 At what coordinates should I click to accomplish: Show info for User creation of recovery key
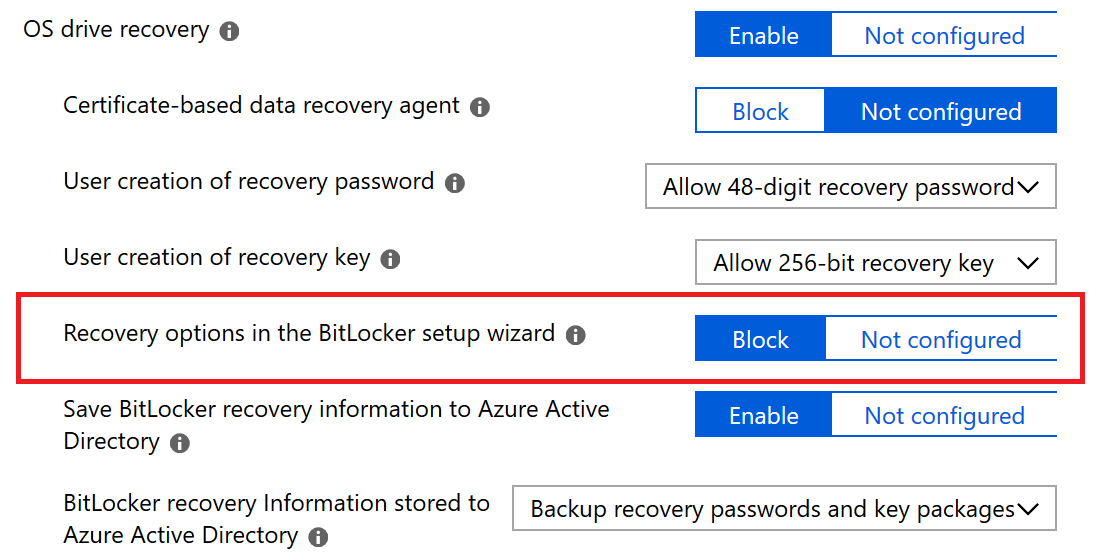390,260
